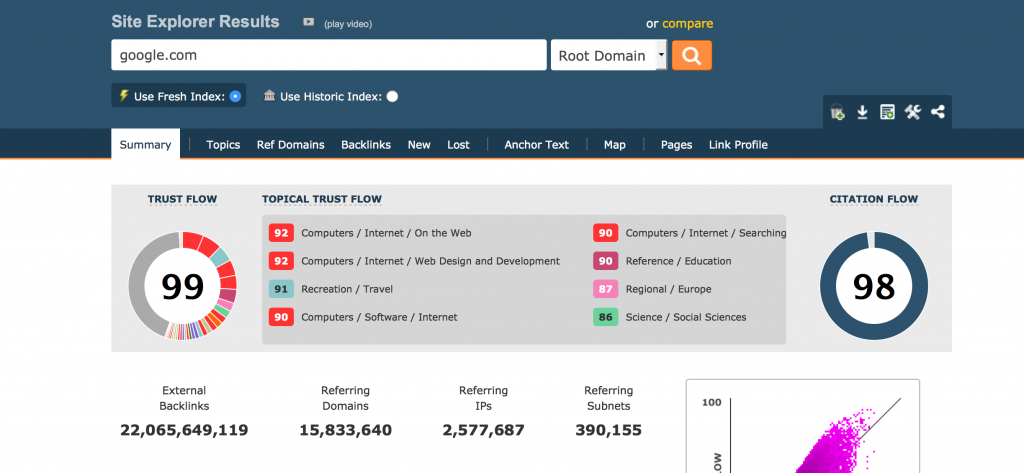Click the 90 Internet Searching badge
This screenshot has height=473, width=1024.
pos(605,233)
